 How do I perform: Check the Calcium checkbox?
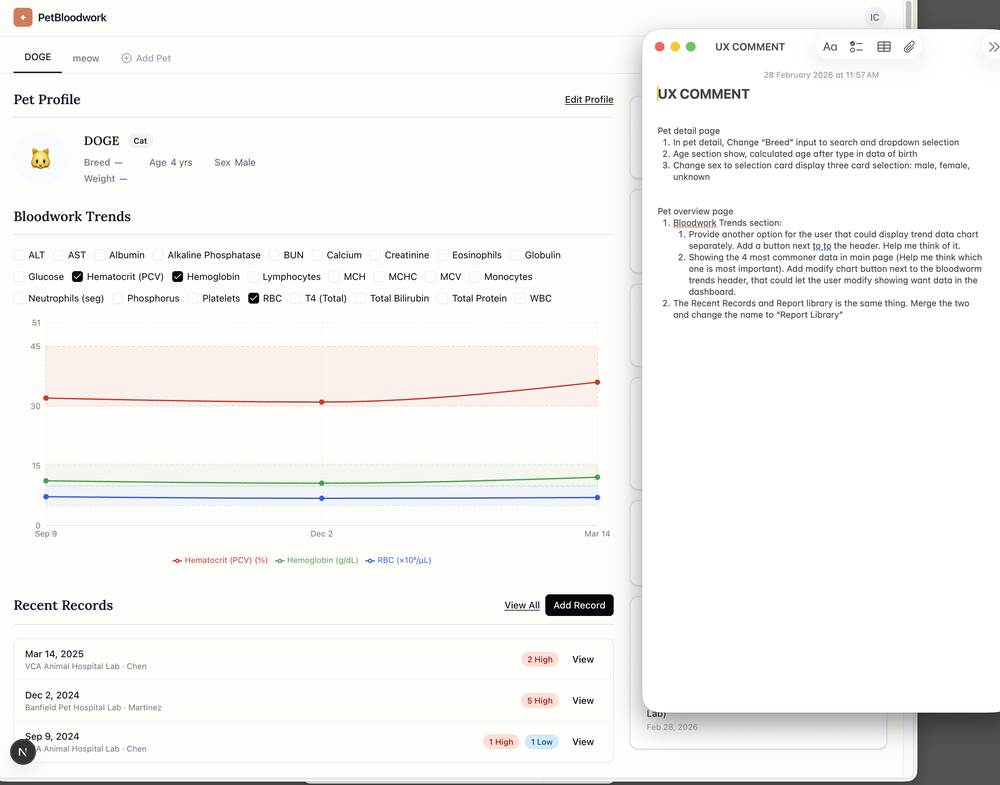click(x=317, y=255)
